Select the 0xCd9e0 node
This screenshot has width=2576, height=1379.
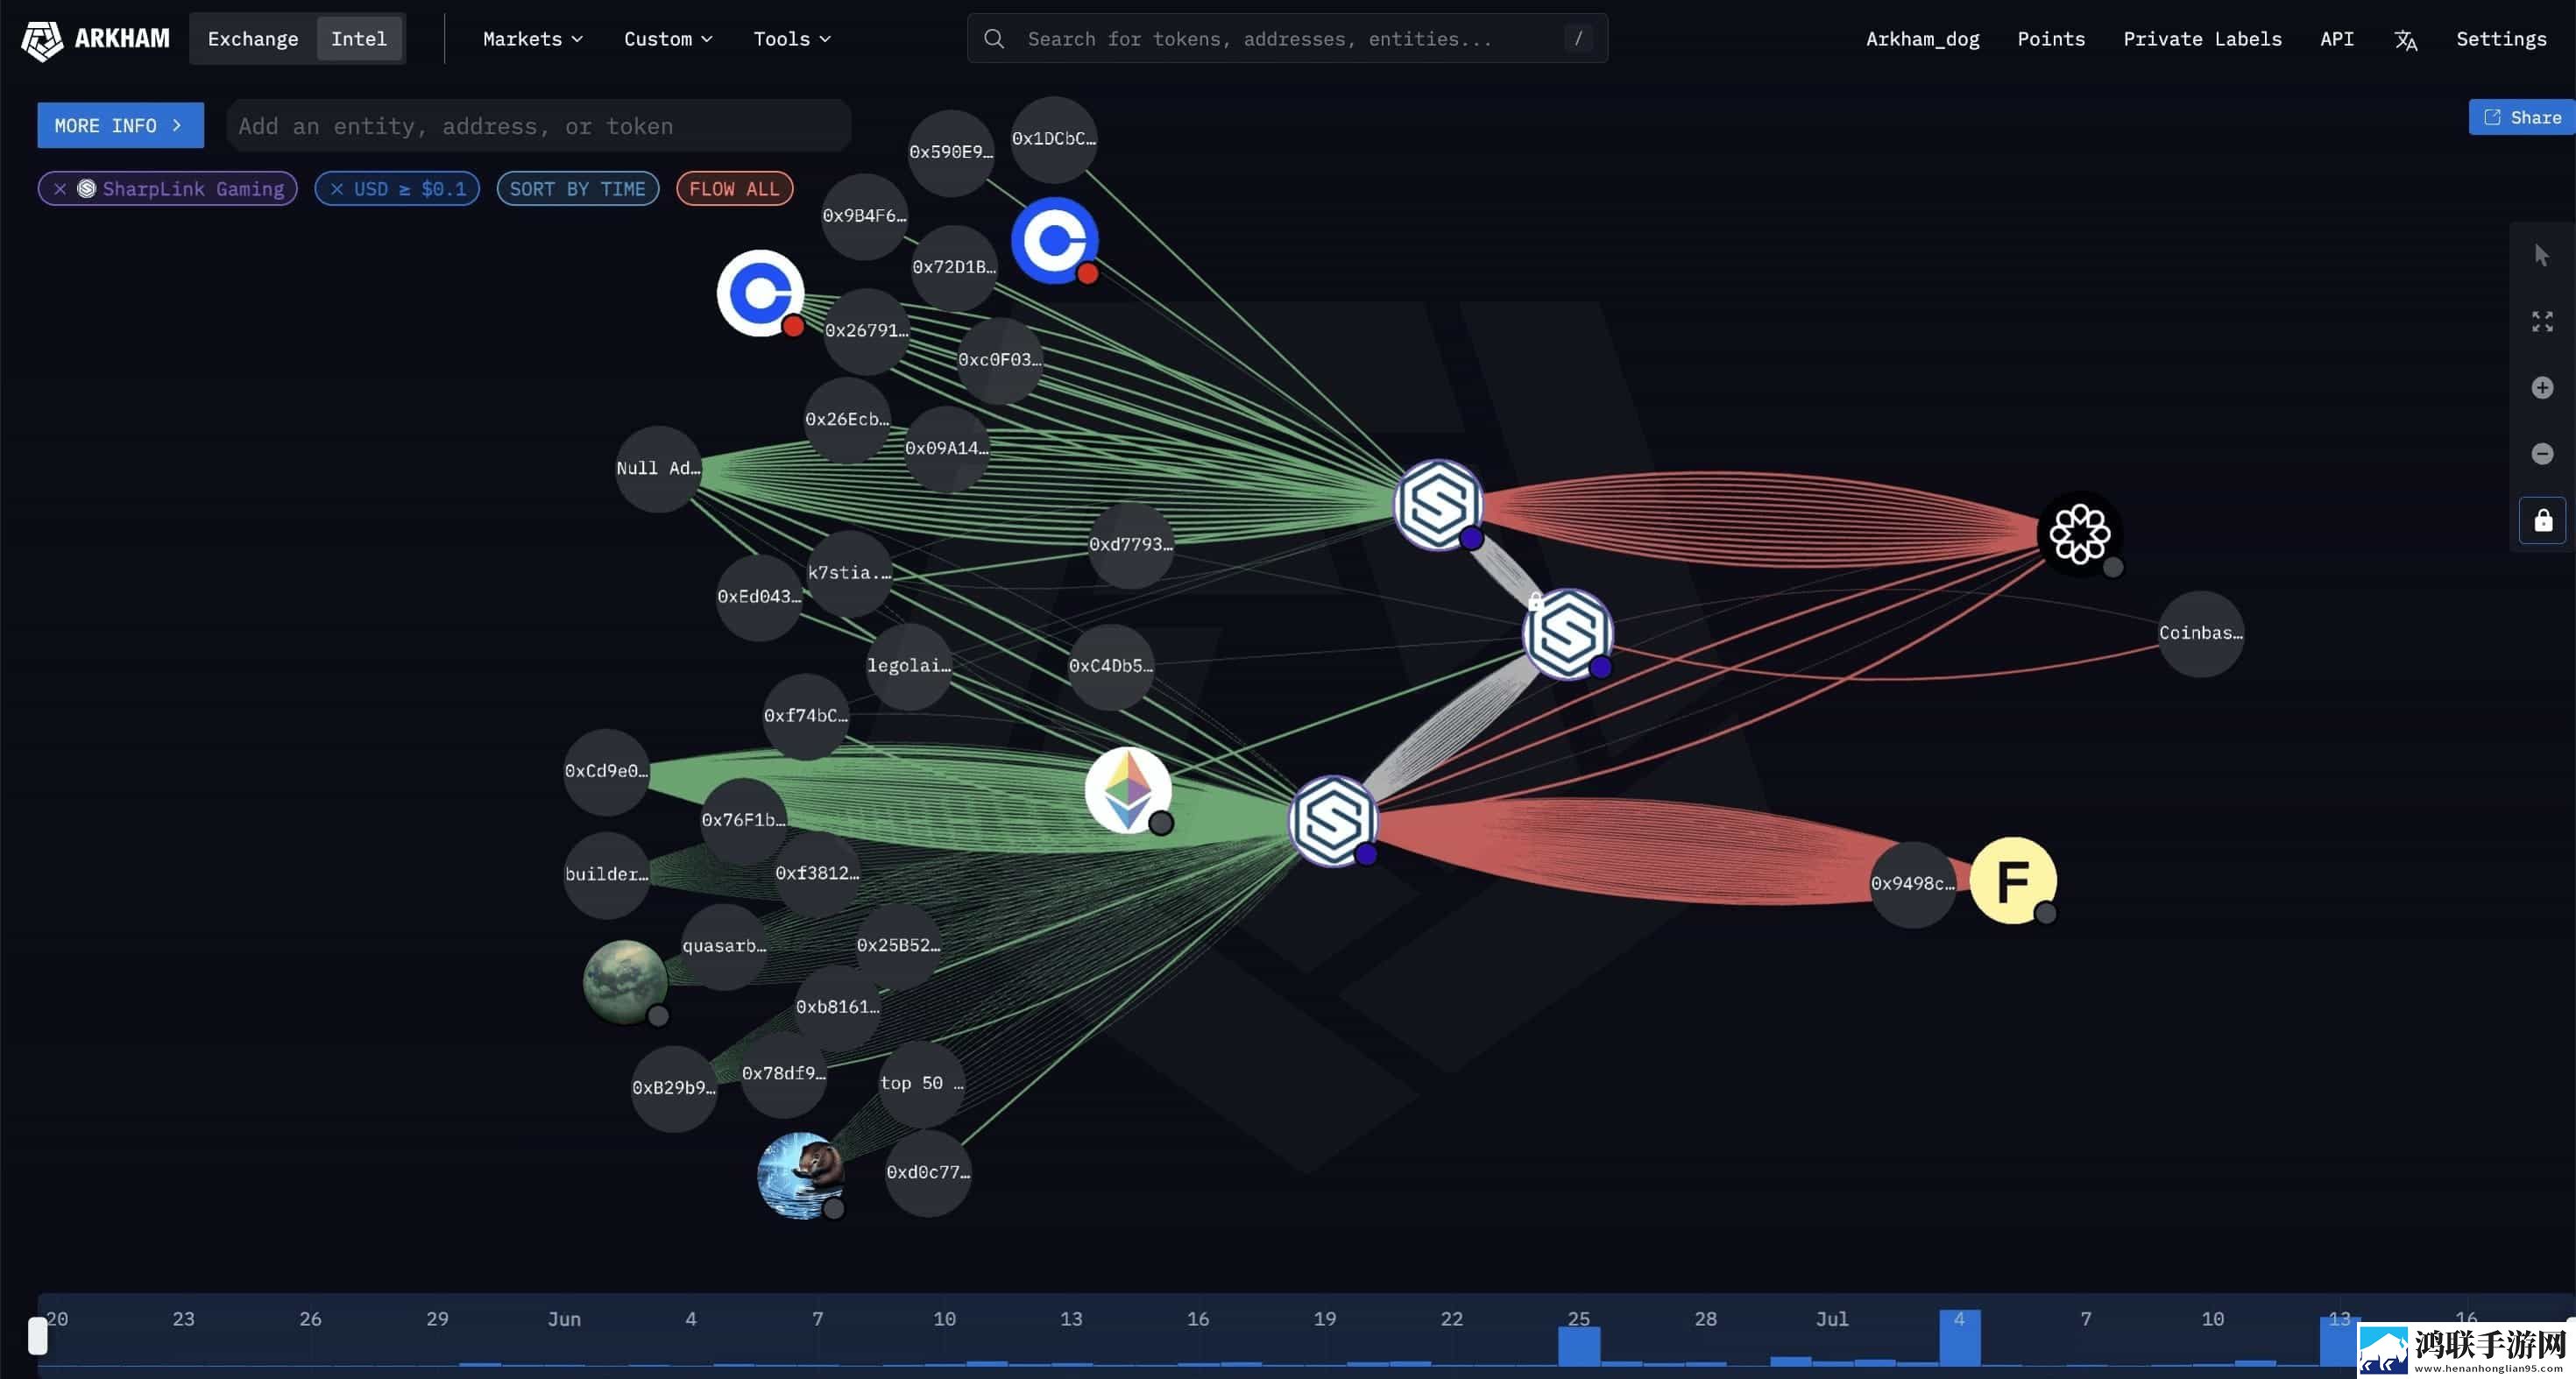pyautogui.click(x=606, y=771)
